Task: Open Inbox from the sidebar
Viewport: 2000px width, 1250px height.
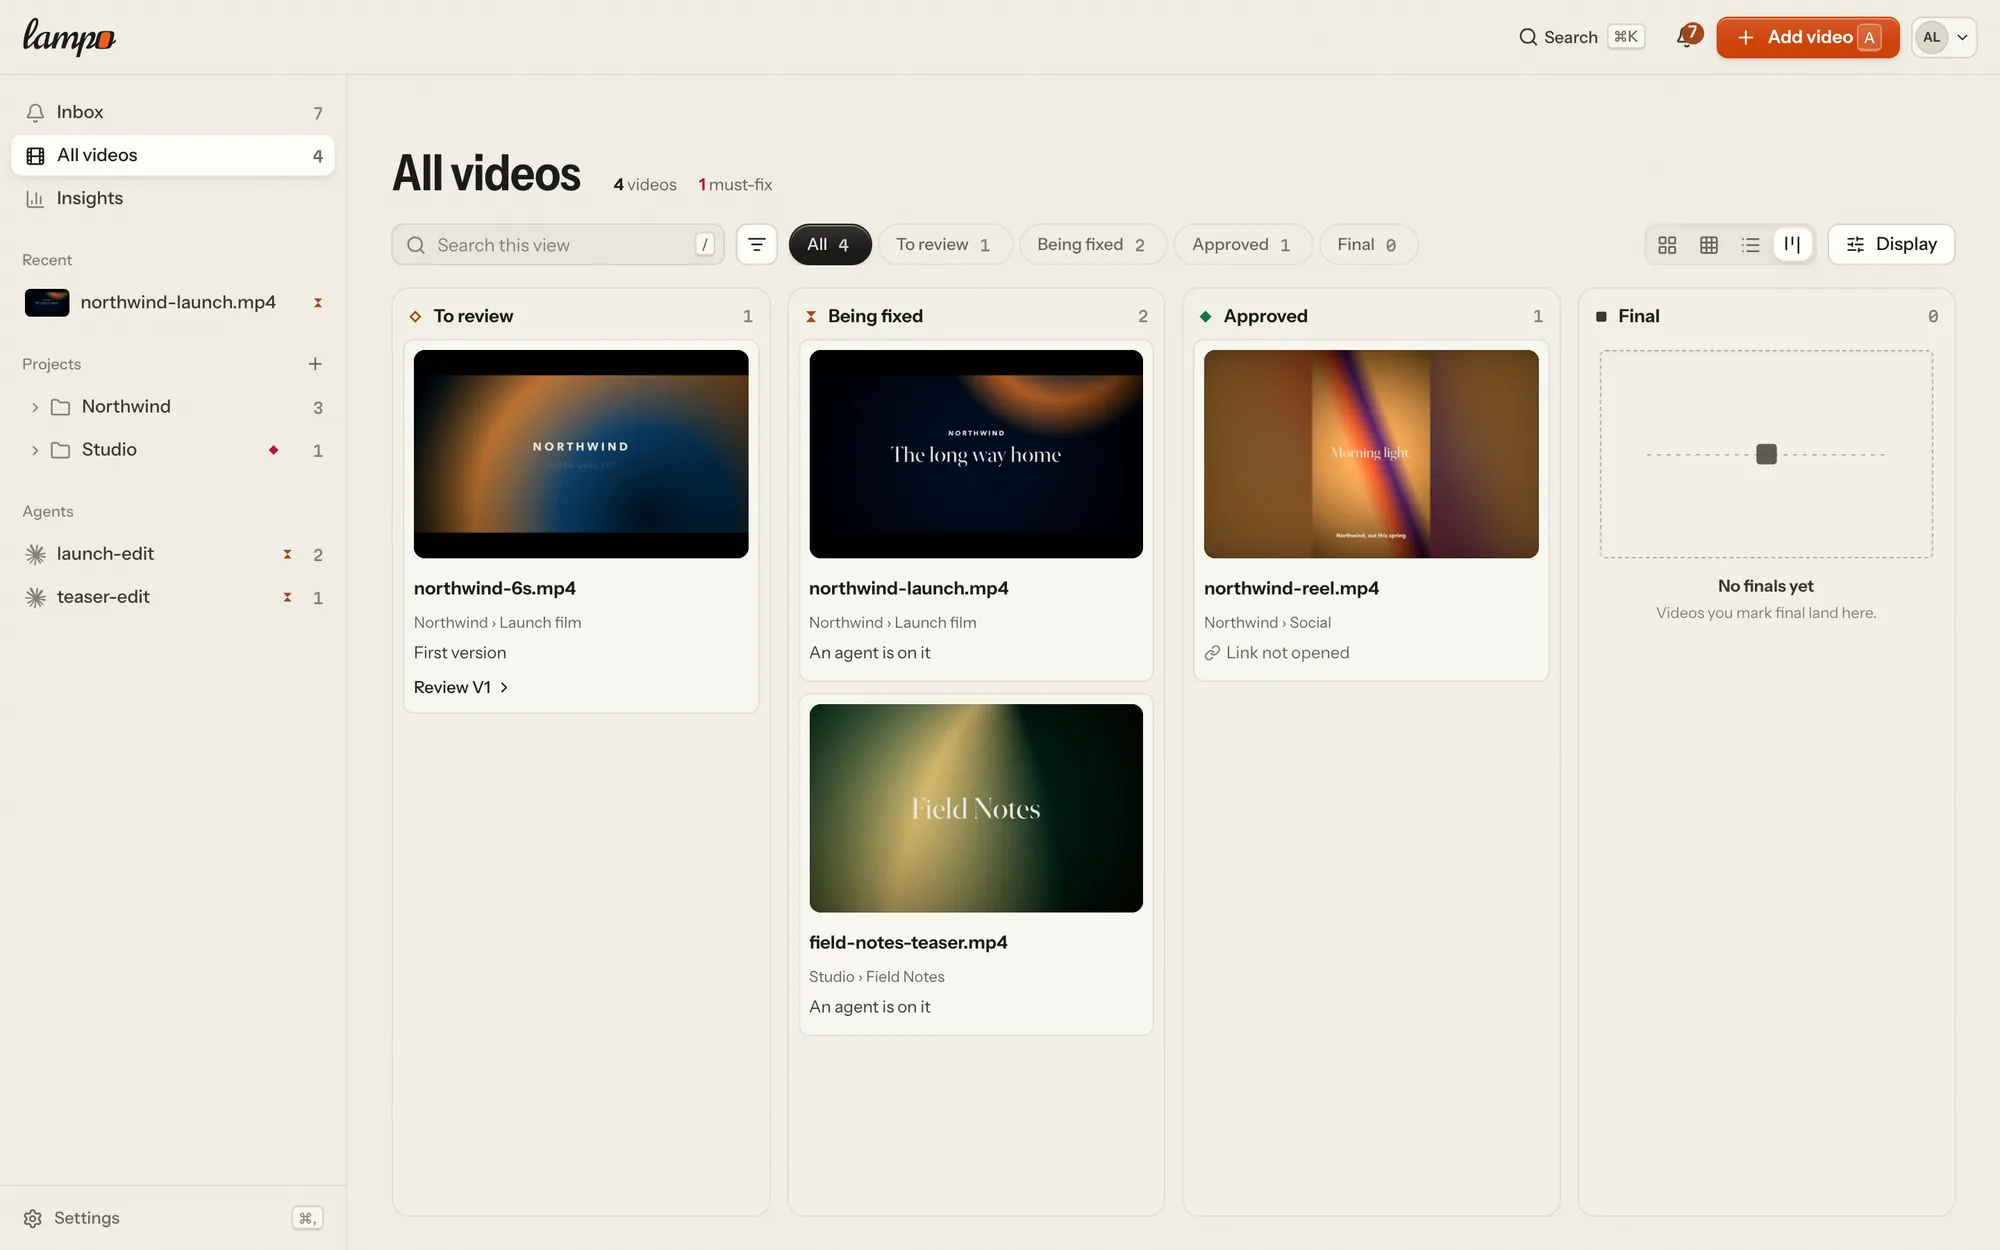Action: 173,112
